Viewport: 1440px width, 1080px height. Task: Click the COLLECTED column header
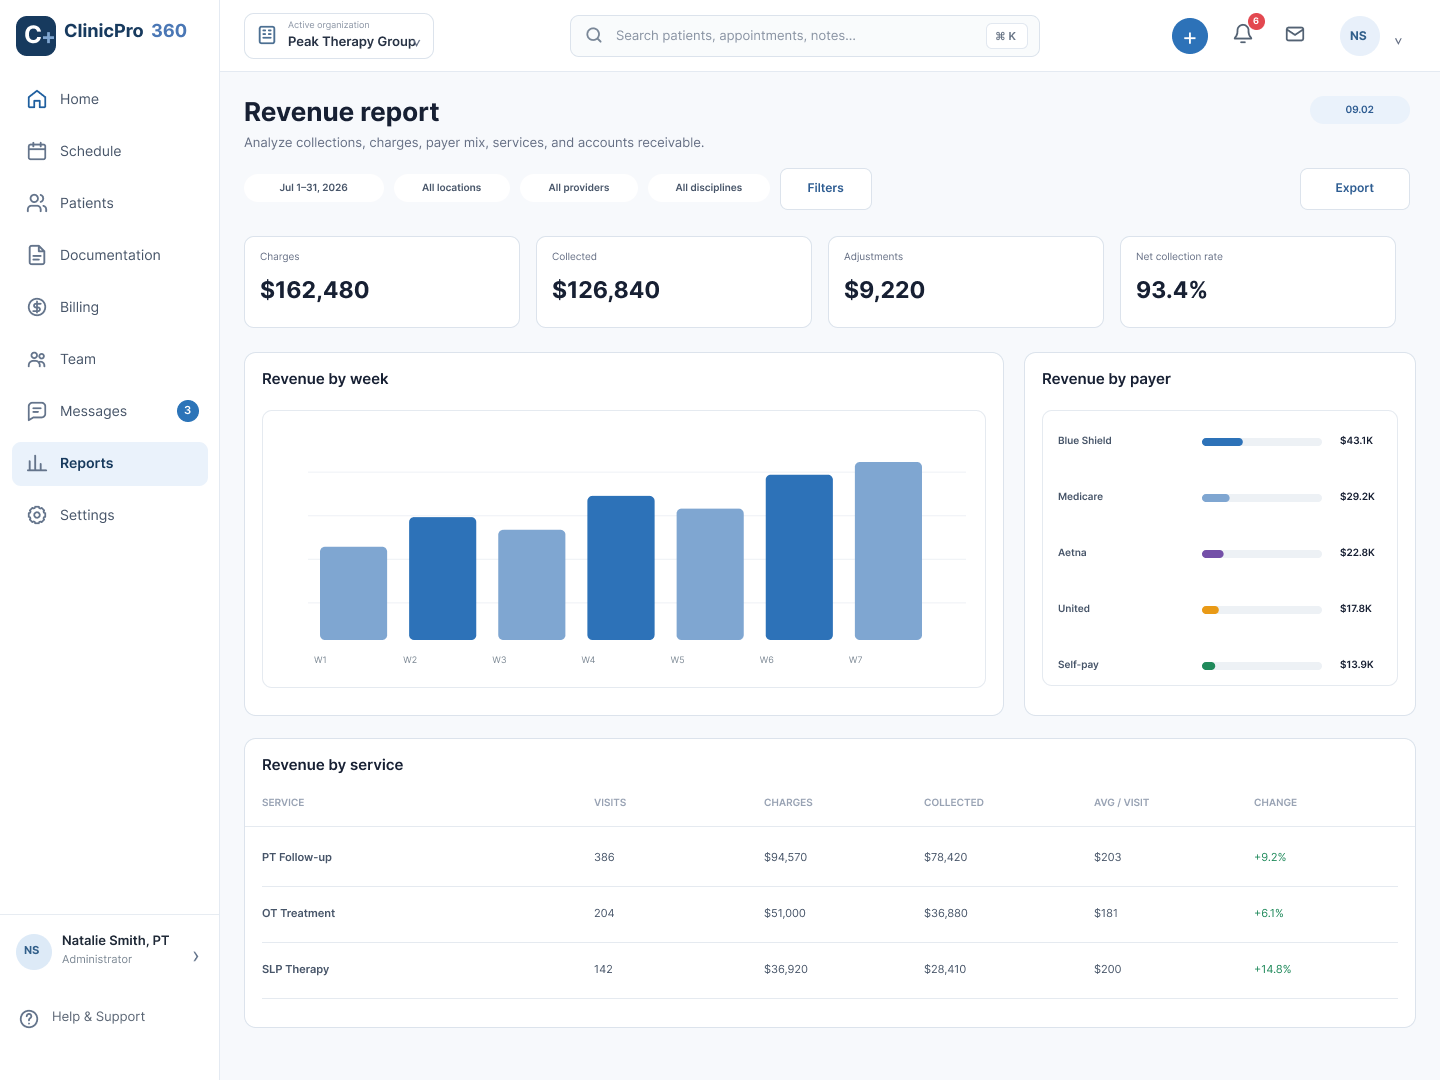(x=954, y=803)
